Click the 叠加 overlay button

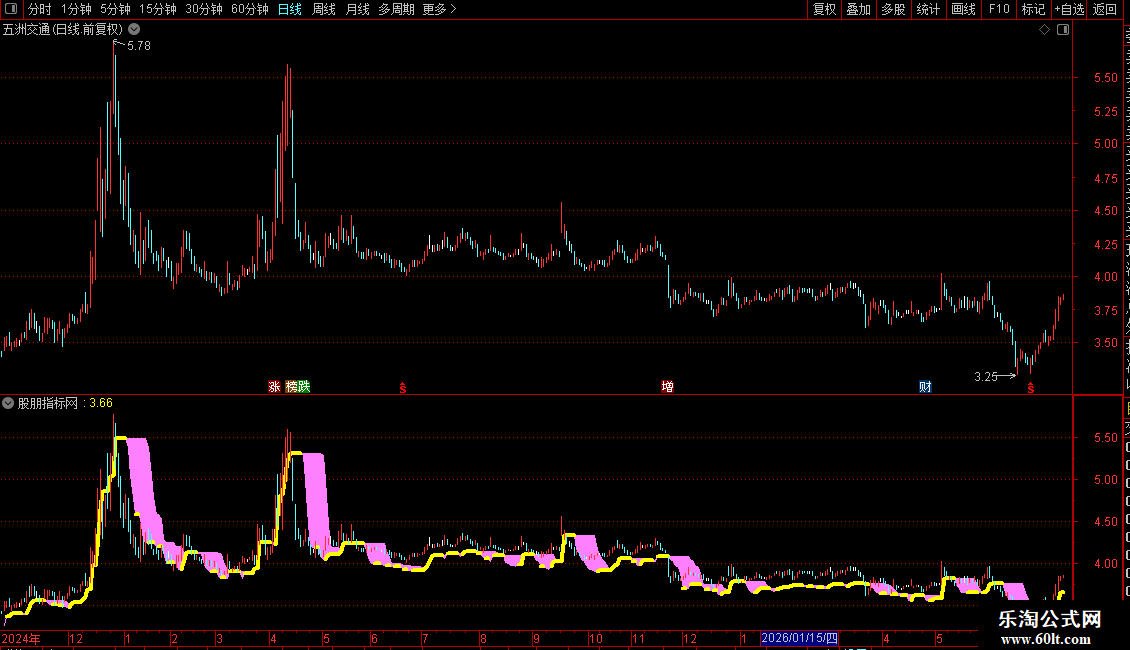[858, 9]
